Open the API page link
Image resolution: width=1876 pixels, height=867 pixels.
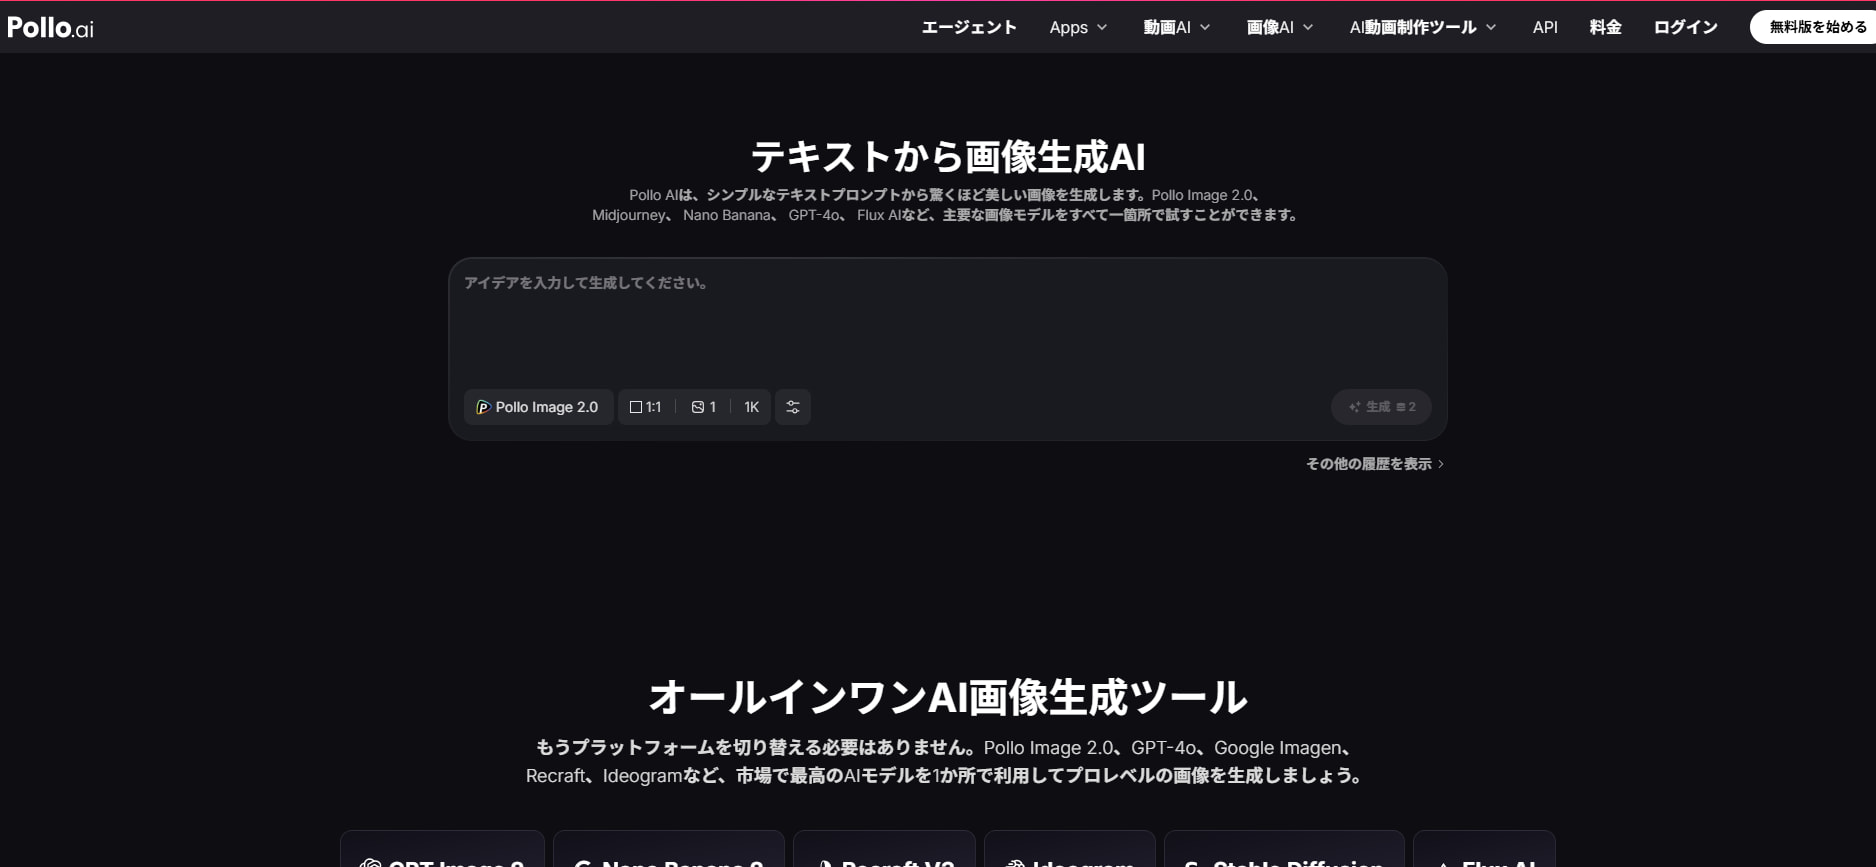(x=1545, y=27)
